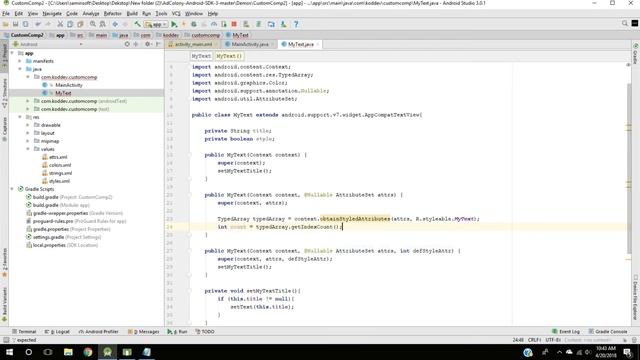The width and height of the screenshot is (640, 360).
Task: Open the File menu
Action: pos(6,13)
